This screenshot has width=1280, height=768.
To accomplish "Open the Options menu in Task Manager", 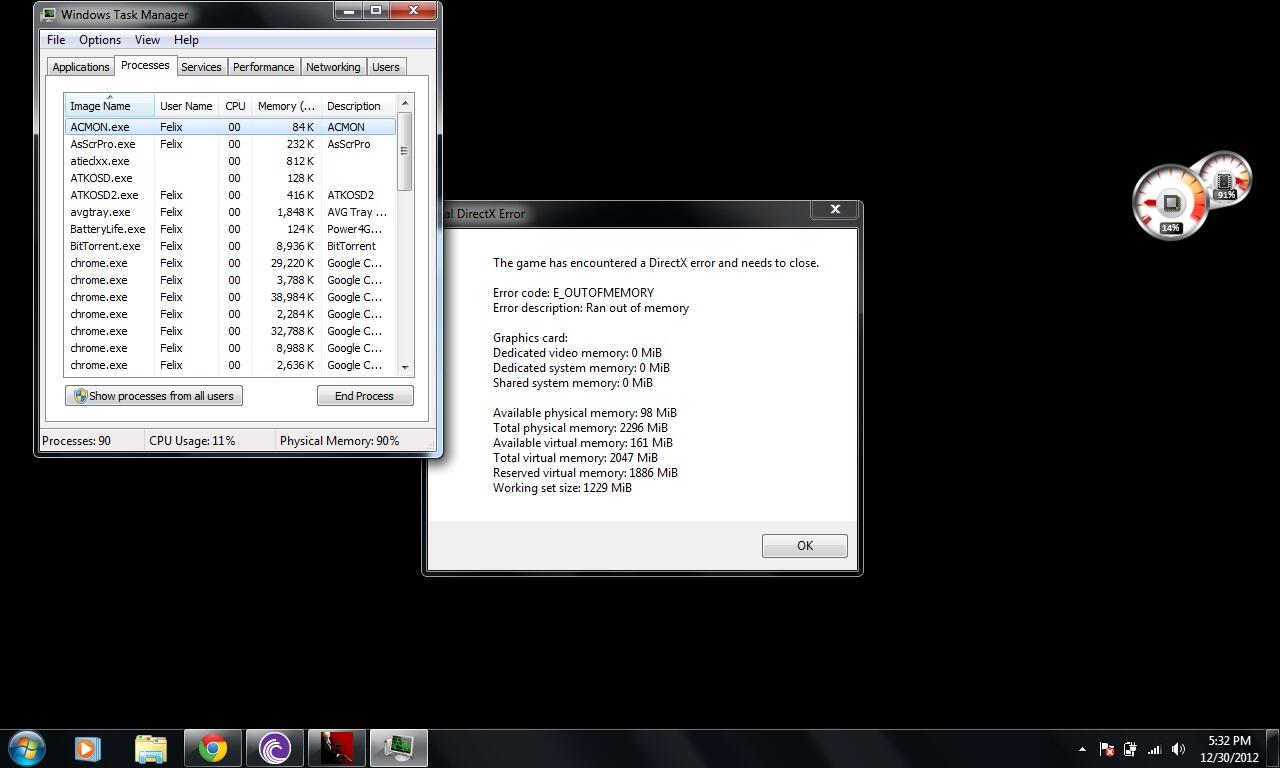I will [x=100, y=40].
